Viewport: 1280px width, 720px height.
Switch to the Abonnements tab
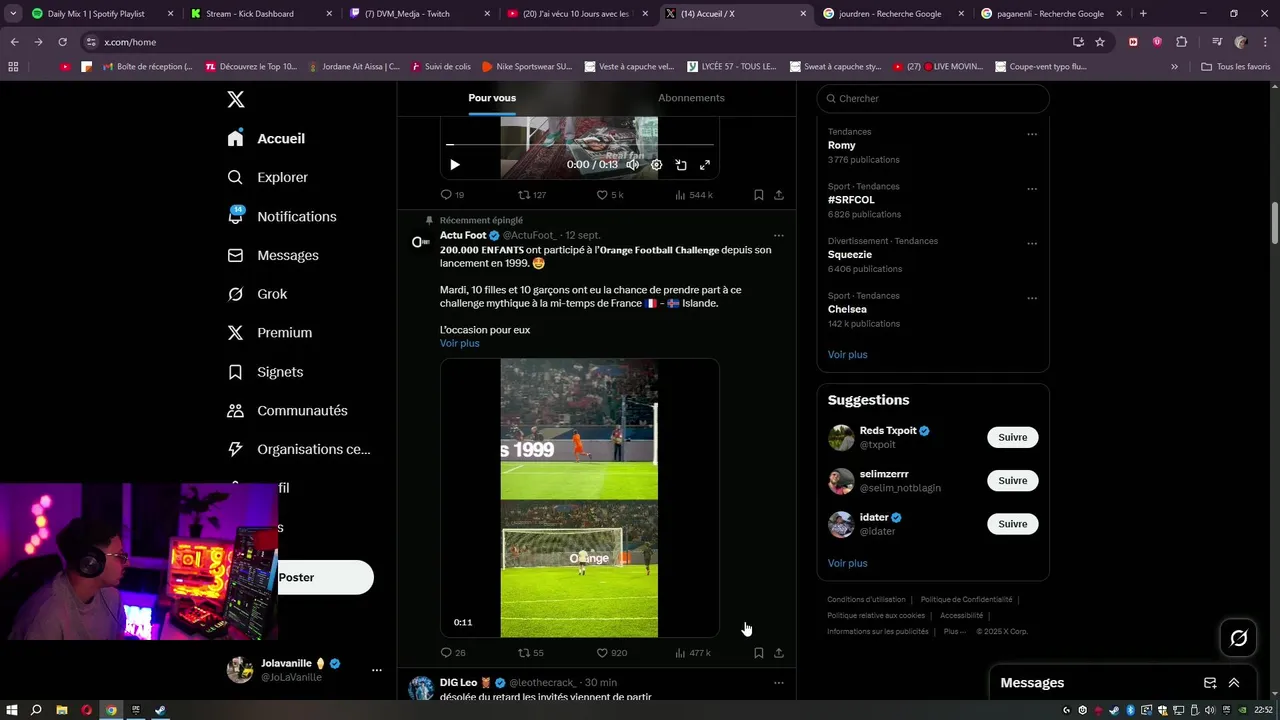coord(691,98)
